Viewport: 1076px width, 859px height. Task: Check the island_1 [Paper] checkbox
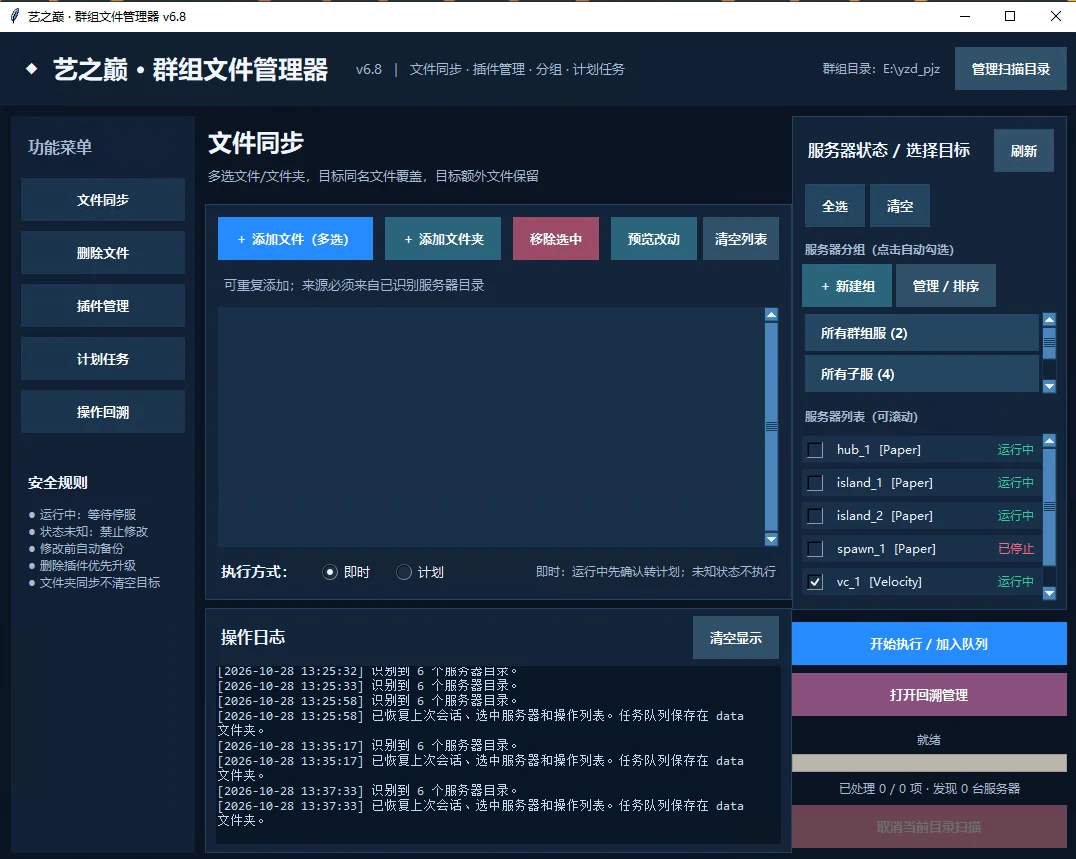pyautogui.click(x=815, y=482)
